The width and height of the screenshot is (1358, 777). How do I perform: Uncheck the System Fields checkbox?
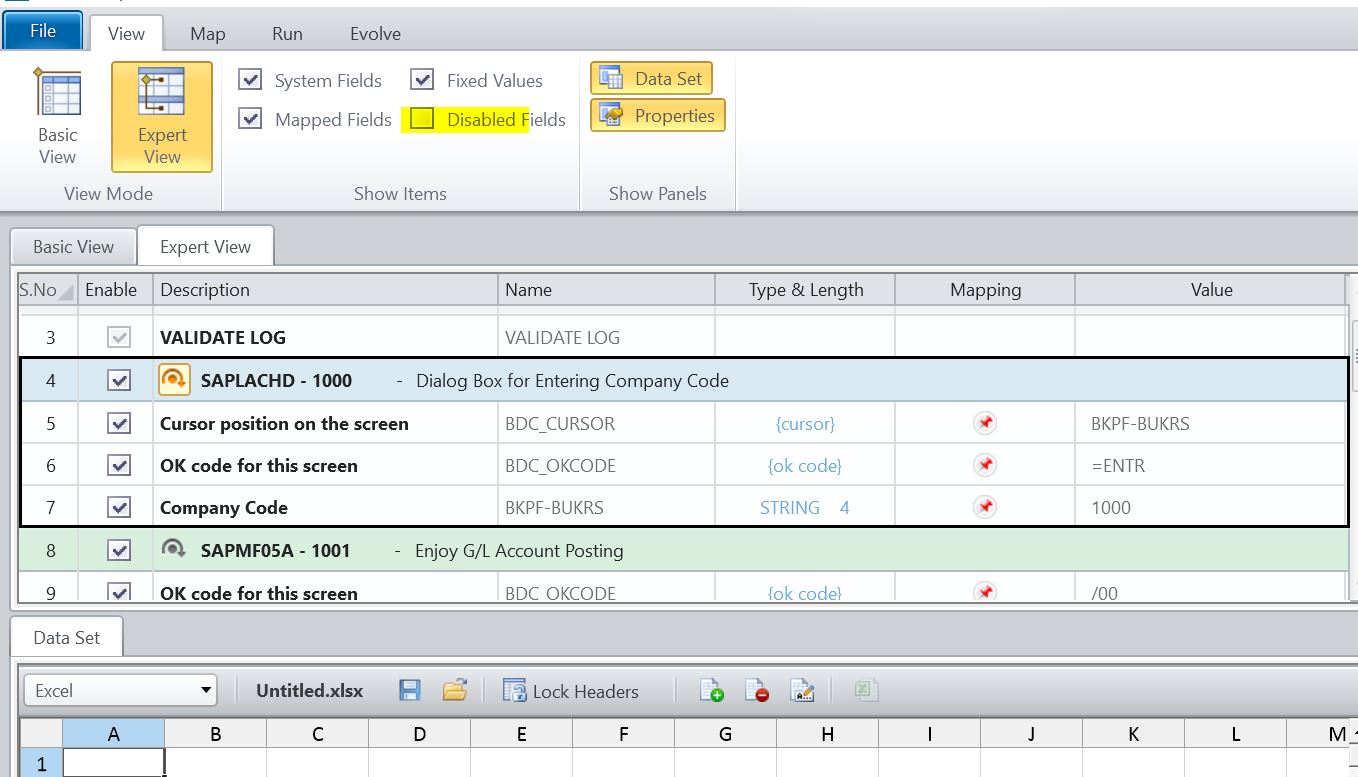tap(249, 80)
